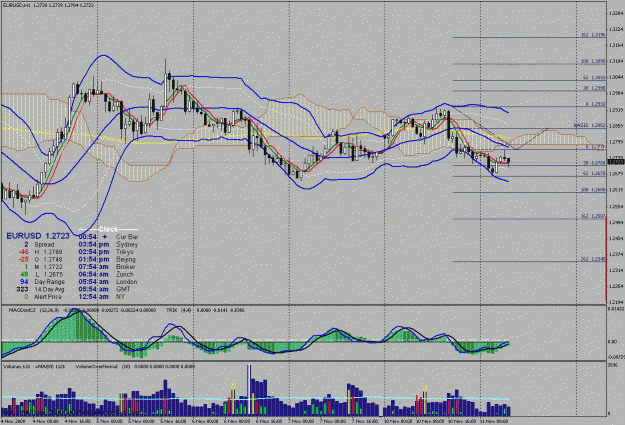Viewport: 625px width, 425px height.
Task: Click the VolumeOverNormal indicator label
Action: click(98, 366)
